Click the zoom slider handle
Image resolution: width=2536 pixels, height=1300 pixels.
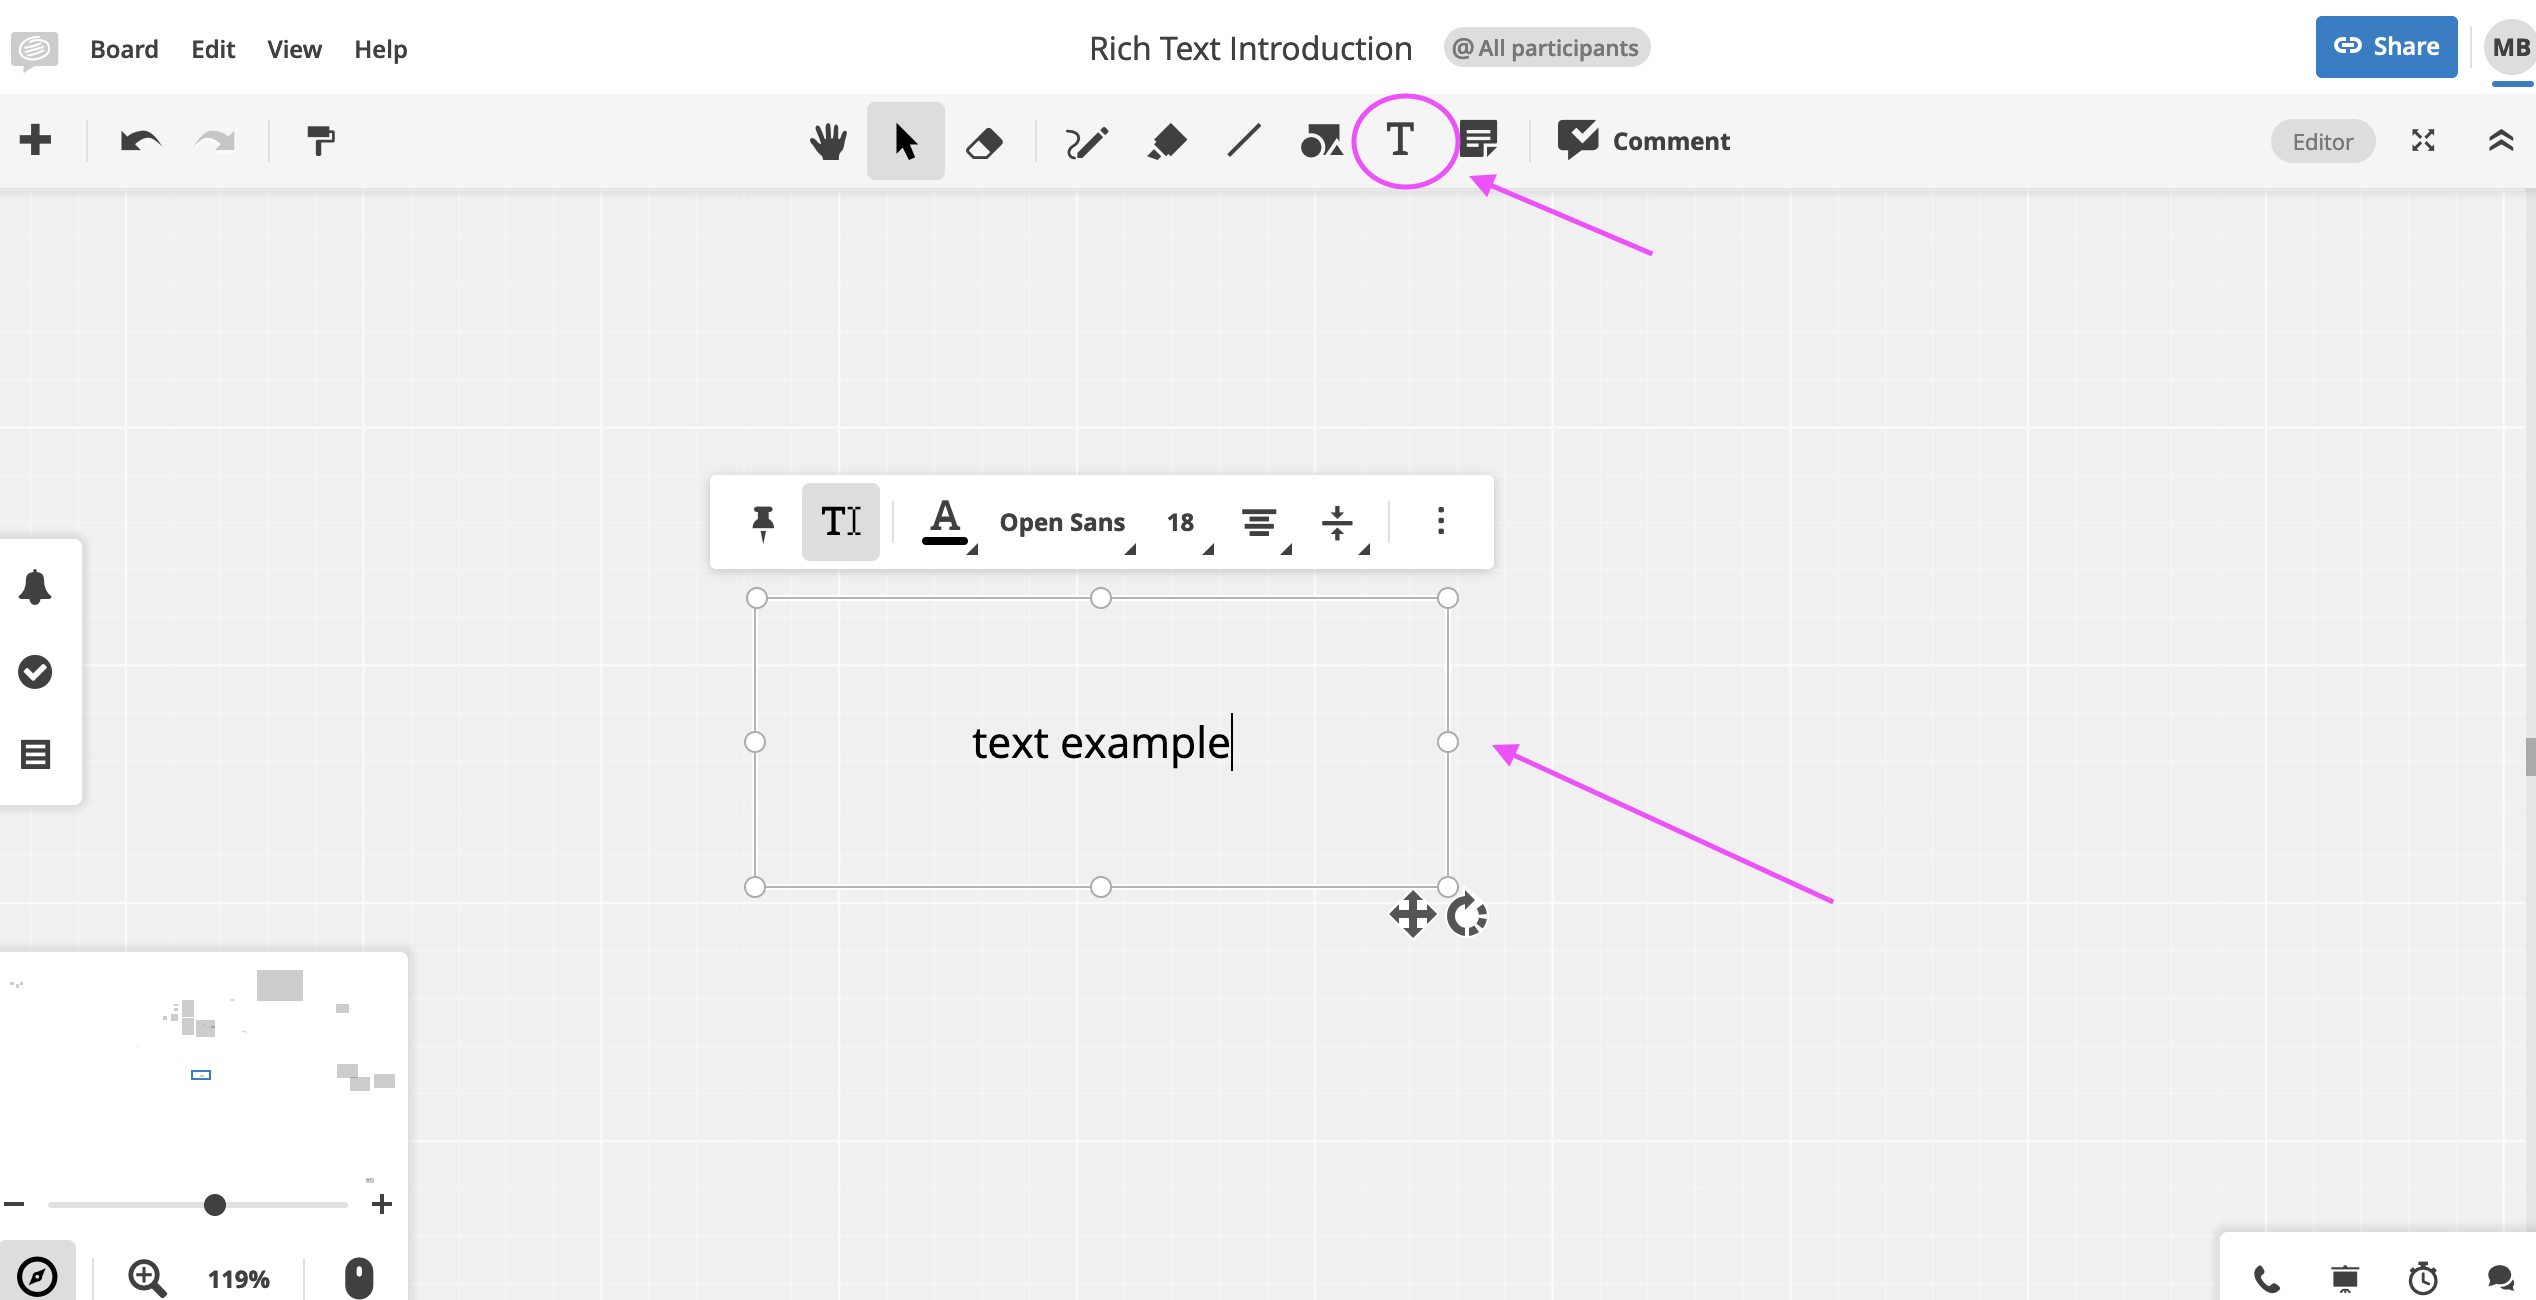pyautogui.click(x=215, y=1205)
